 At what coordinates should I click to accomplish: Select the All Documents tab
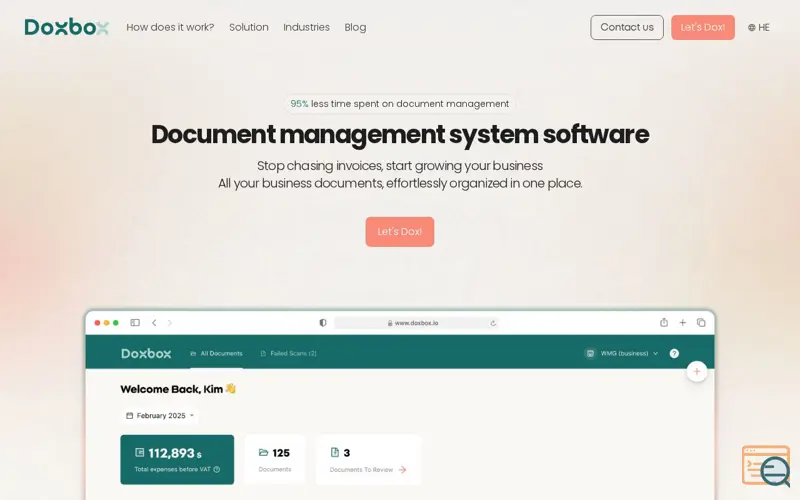216,353
